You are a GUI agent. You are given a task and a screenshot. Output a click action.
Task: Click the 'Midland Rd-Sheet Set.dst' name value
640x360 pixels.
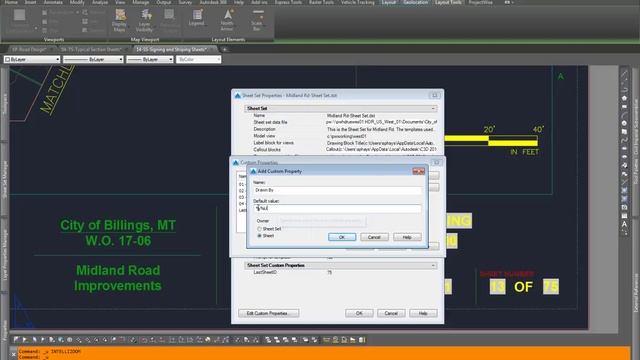[351, 116]
